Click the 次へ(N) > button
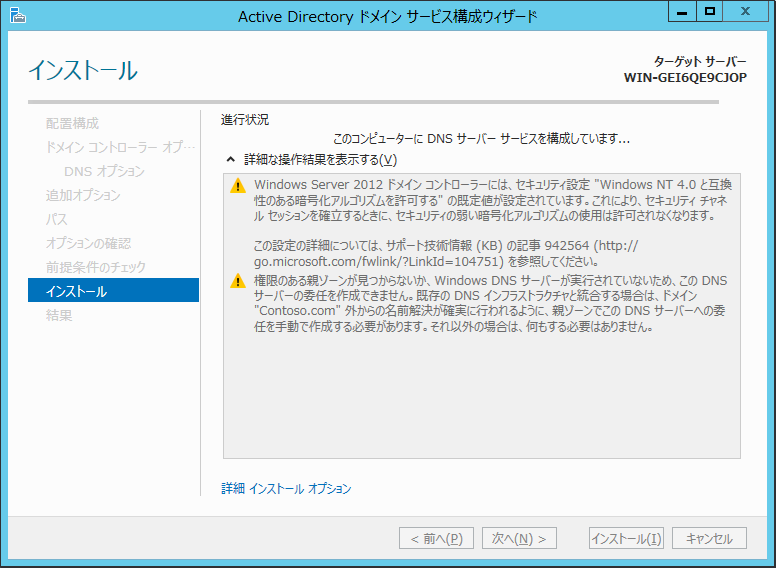The width and height of the screenshot is (776, 568). (519, 538)
